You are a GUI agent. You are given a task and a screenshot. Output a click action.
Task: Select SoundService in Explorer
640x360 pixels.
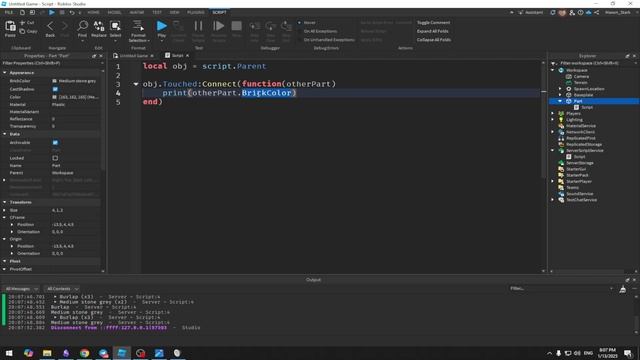pos(580,193)
